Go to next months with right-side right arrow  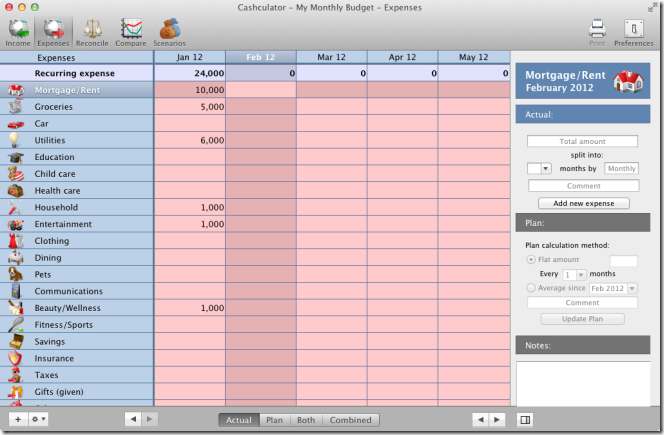(497, 420)
